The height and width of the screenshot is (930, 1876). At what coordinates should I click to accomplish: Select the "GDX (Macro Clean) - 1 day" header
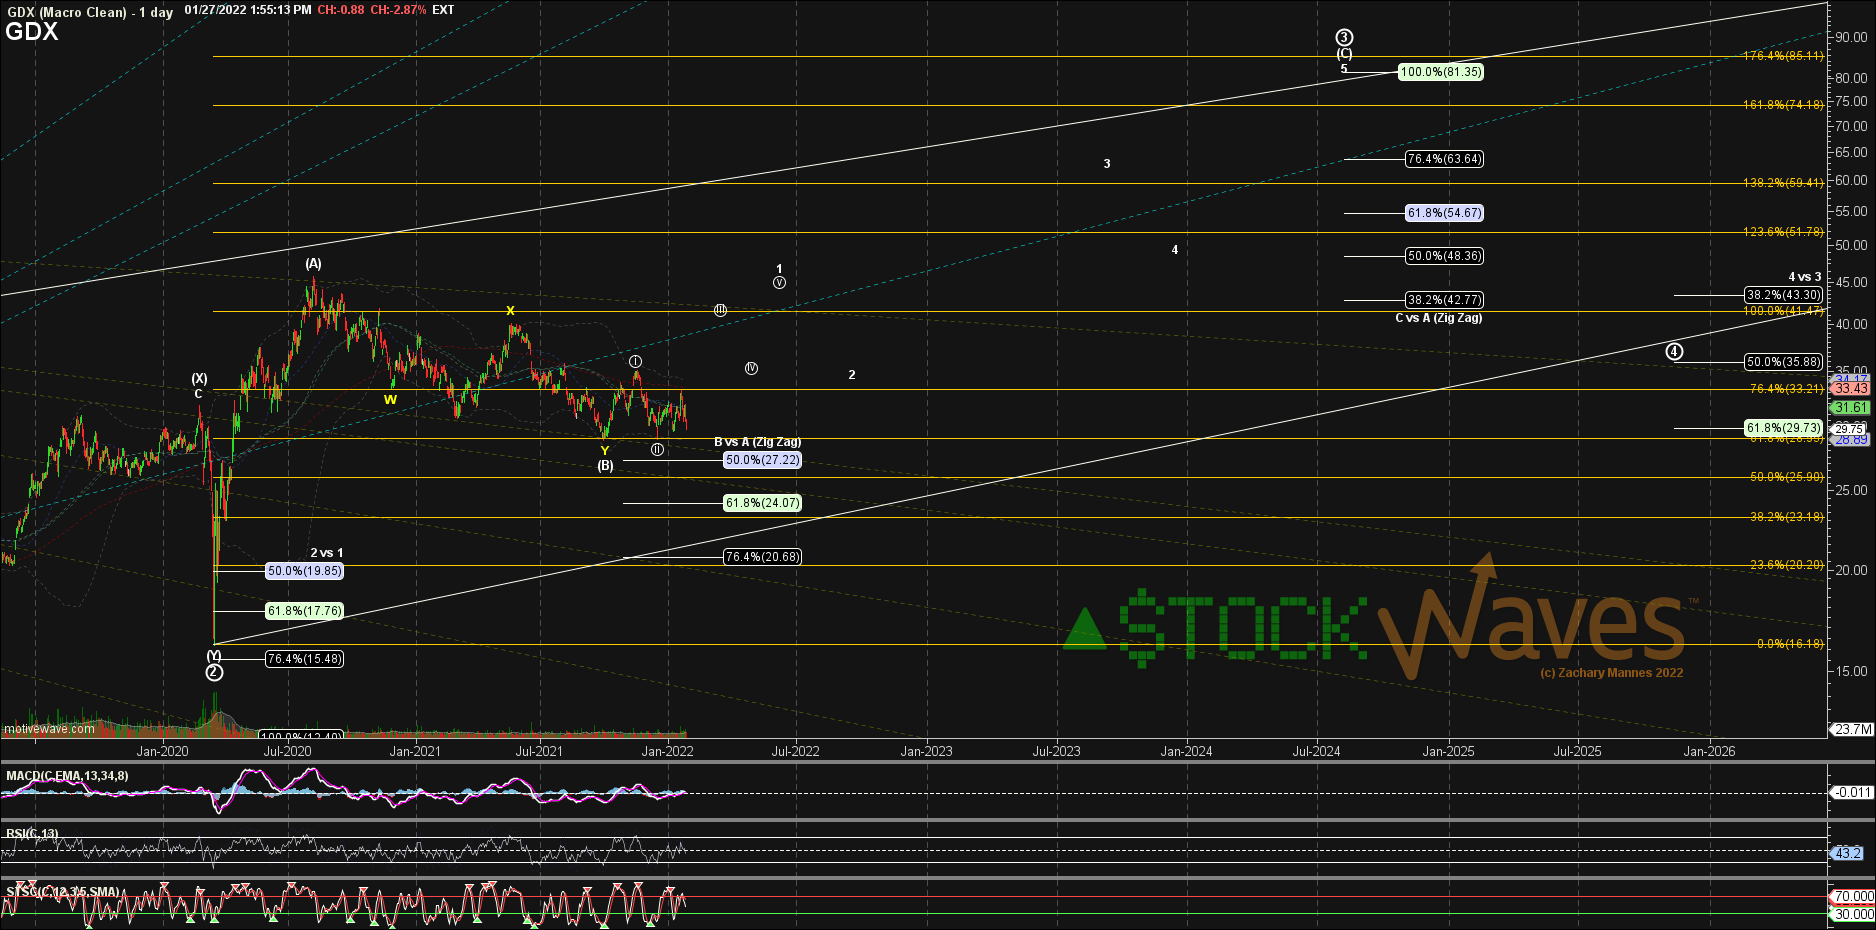click(x=90, y=11)
